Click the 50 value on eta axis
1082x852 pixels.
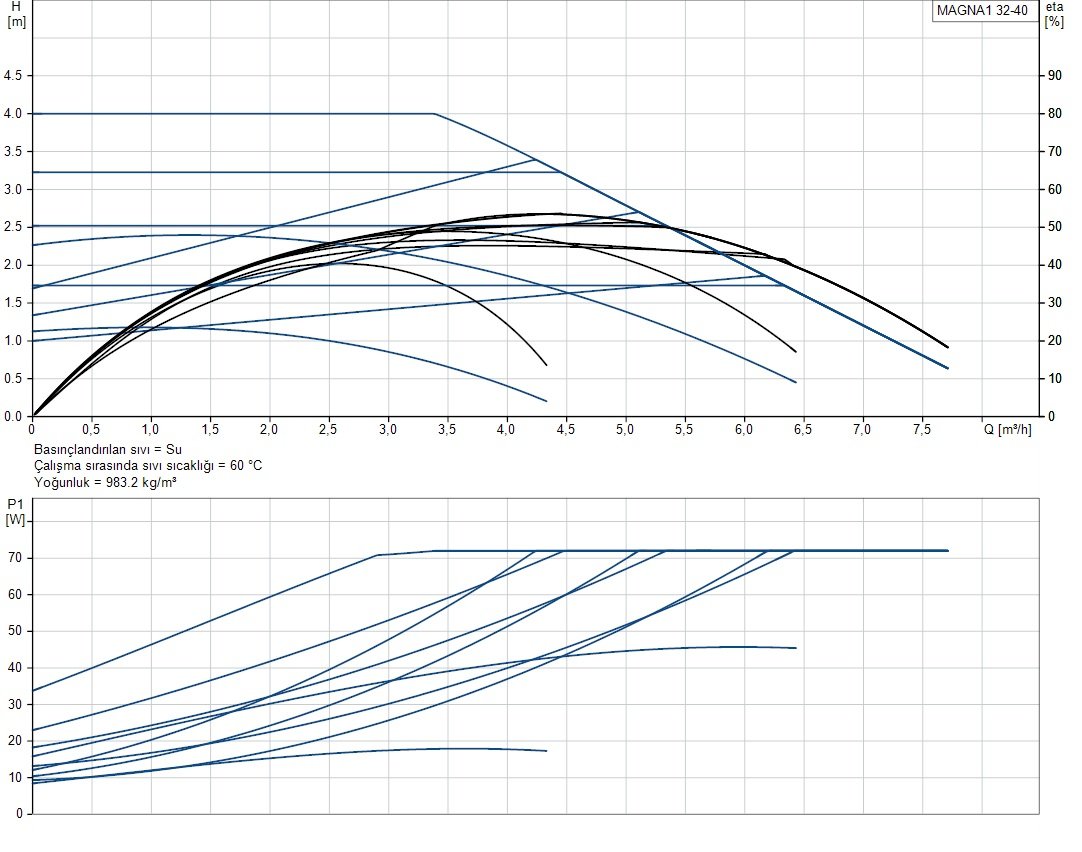[x=1054, y=227]
